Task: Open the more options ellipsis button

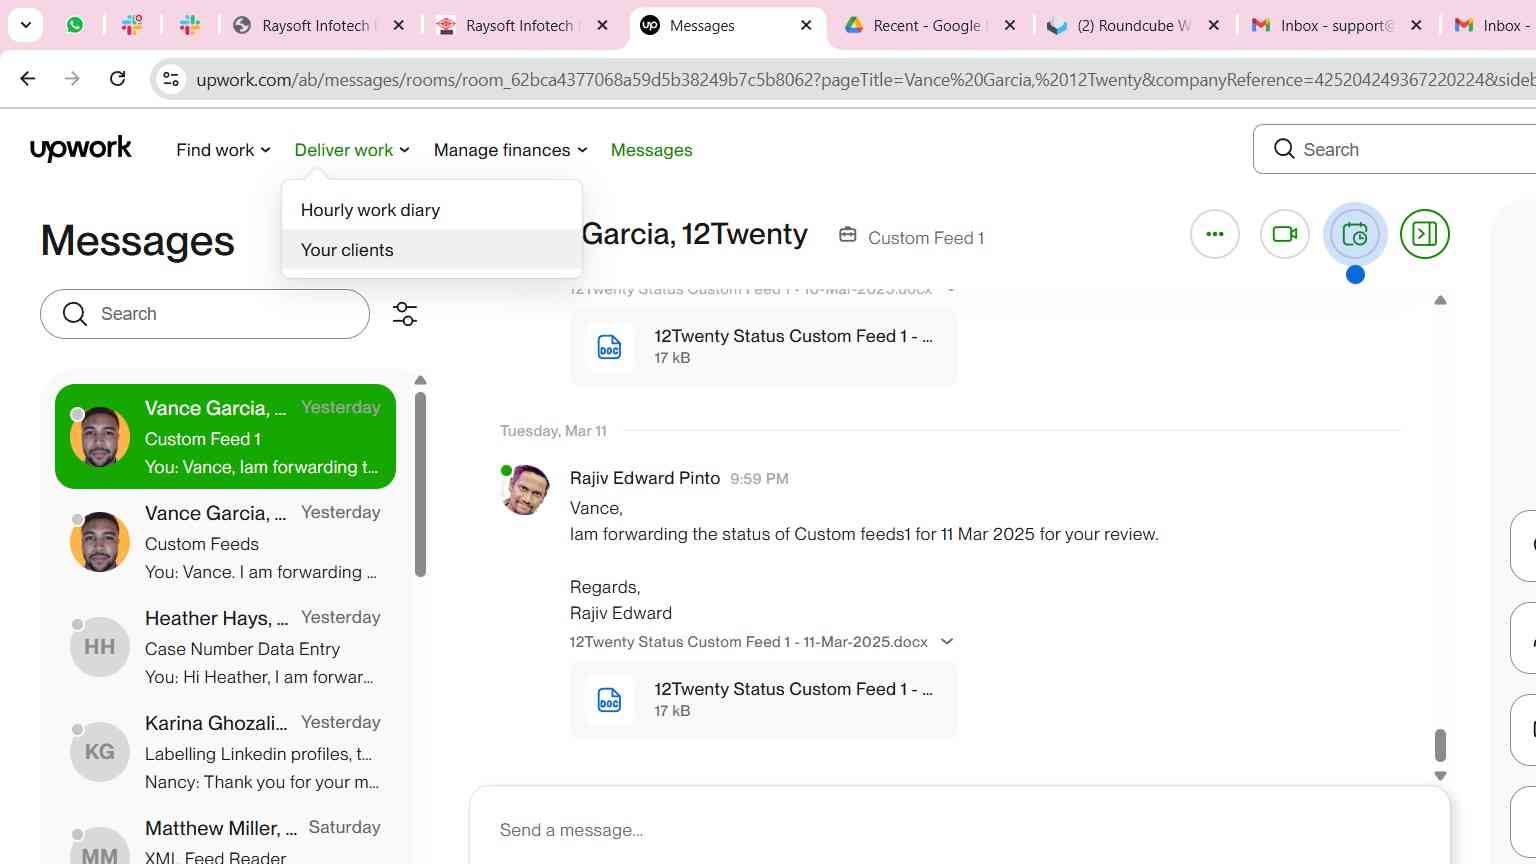Action: coord(1215,234)
